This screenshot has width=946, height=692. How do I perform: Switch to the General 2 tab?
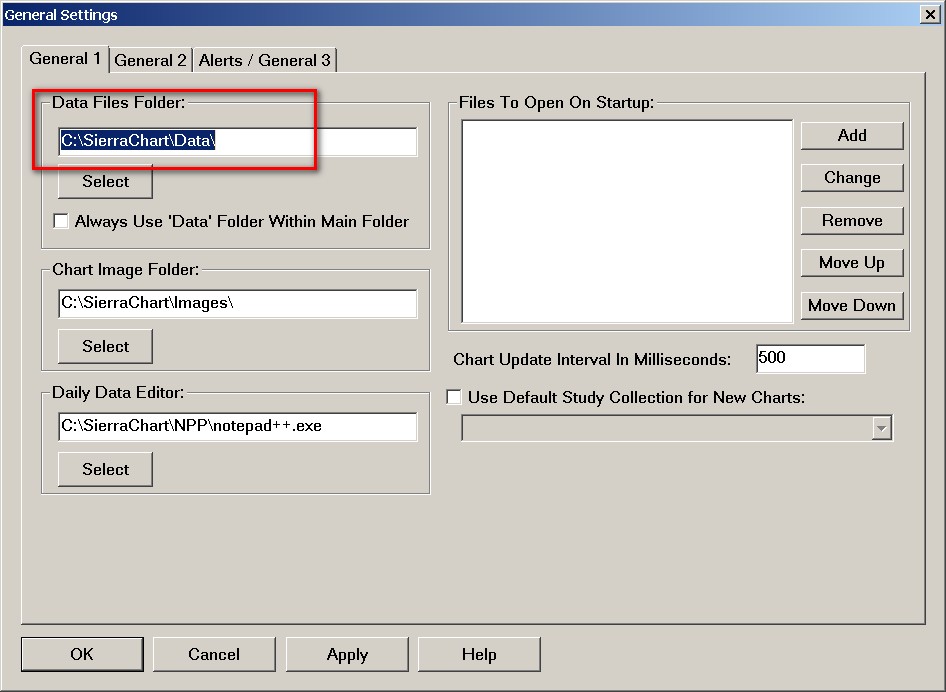(151, 60)
